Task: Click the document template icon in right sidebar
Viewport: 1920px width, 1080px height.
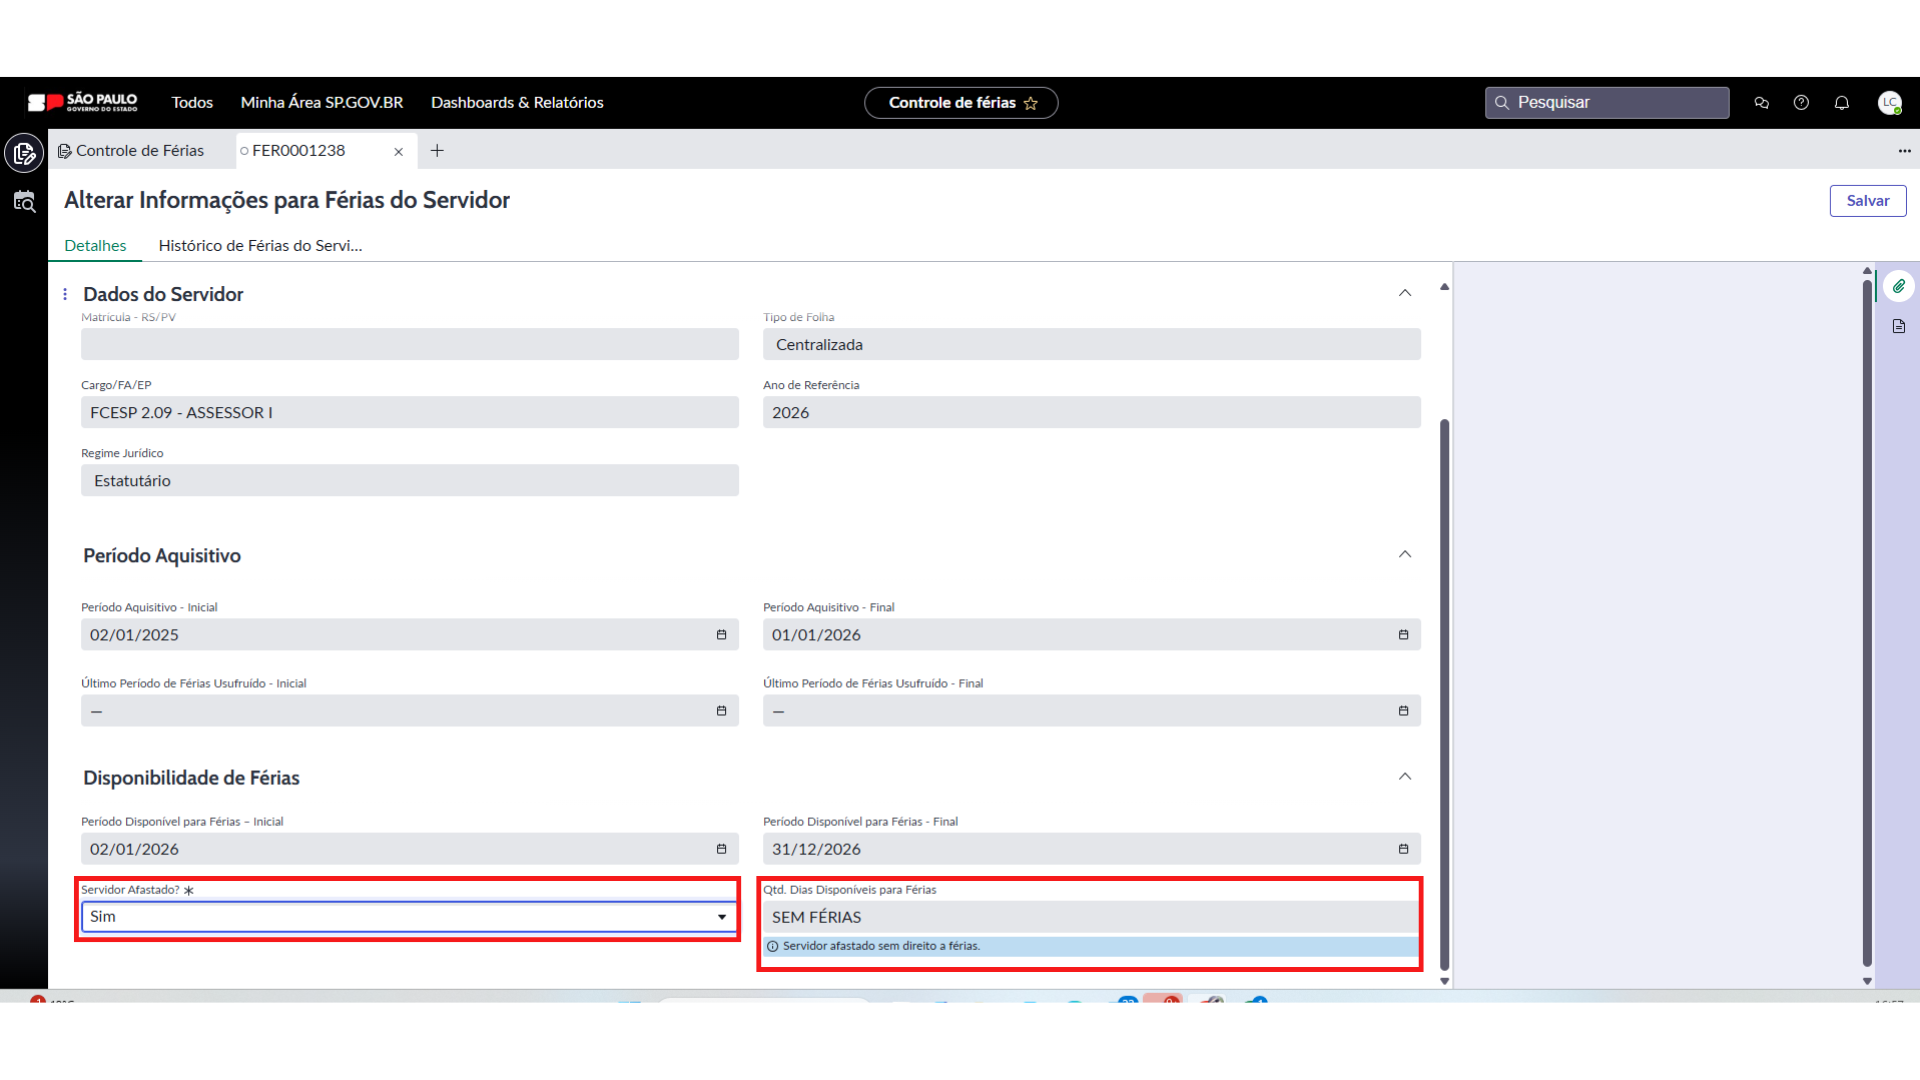Action: (x=1898, y=326)
